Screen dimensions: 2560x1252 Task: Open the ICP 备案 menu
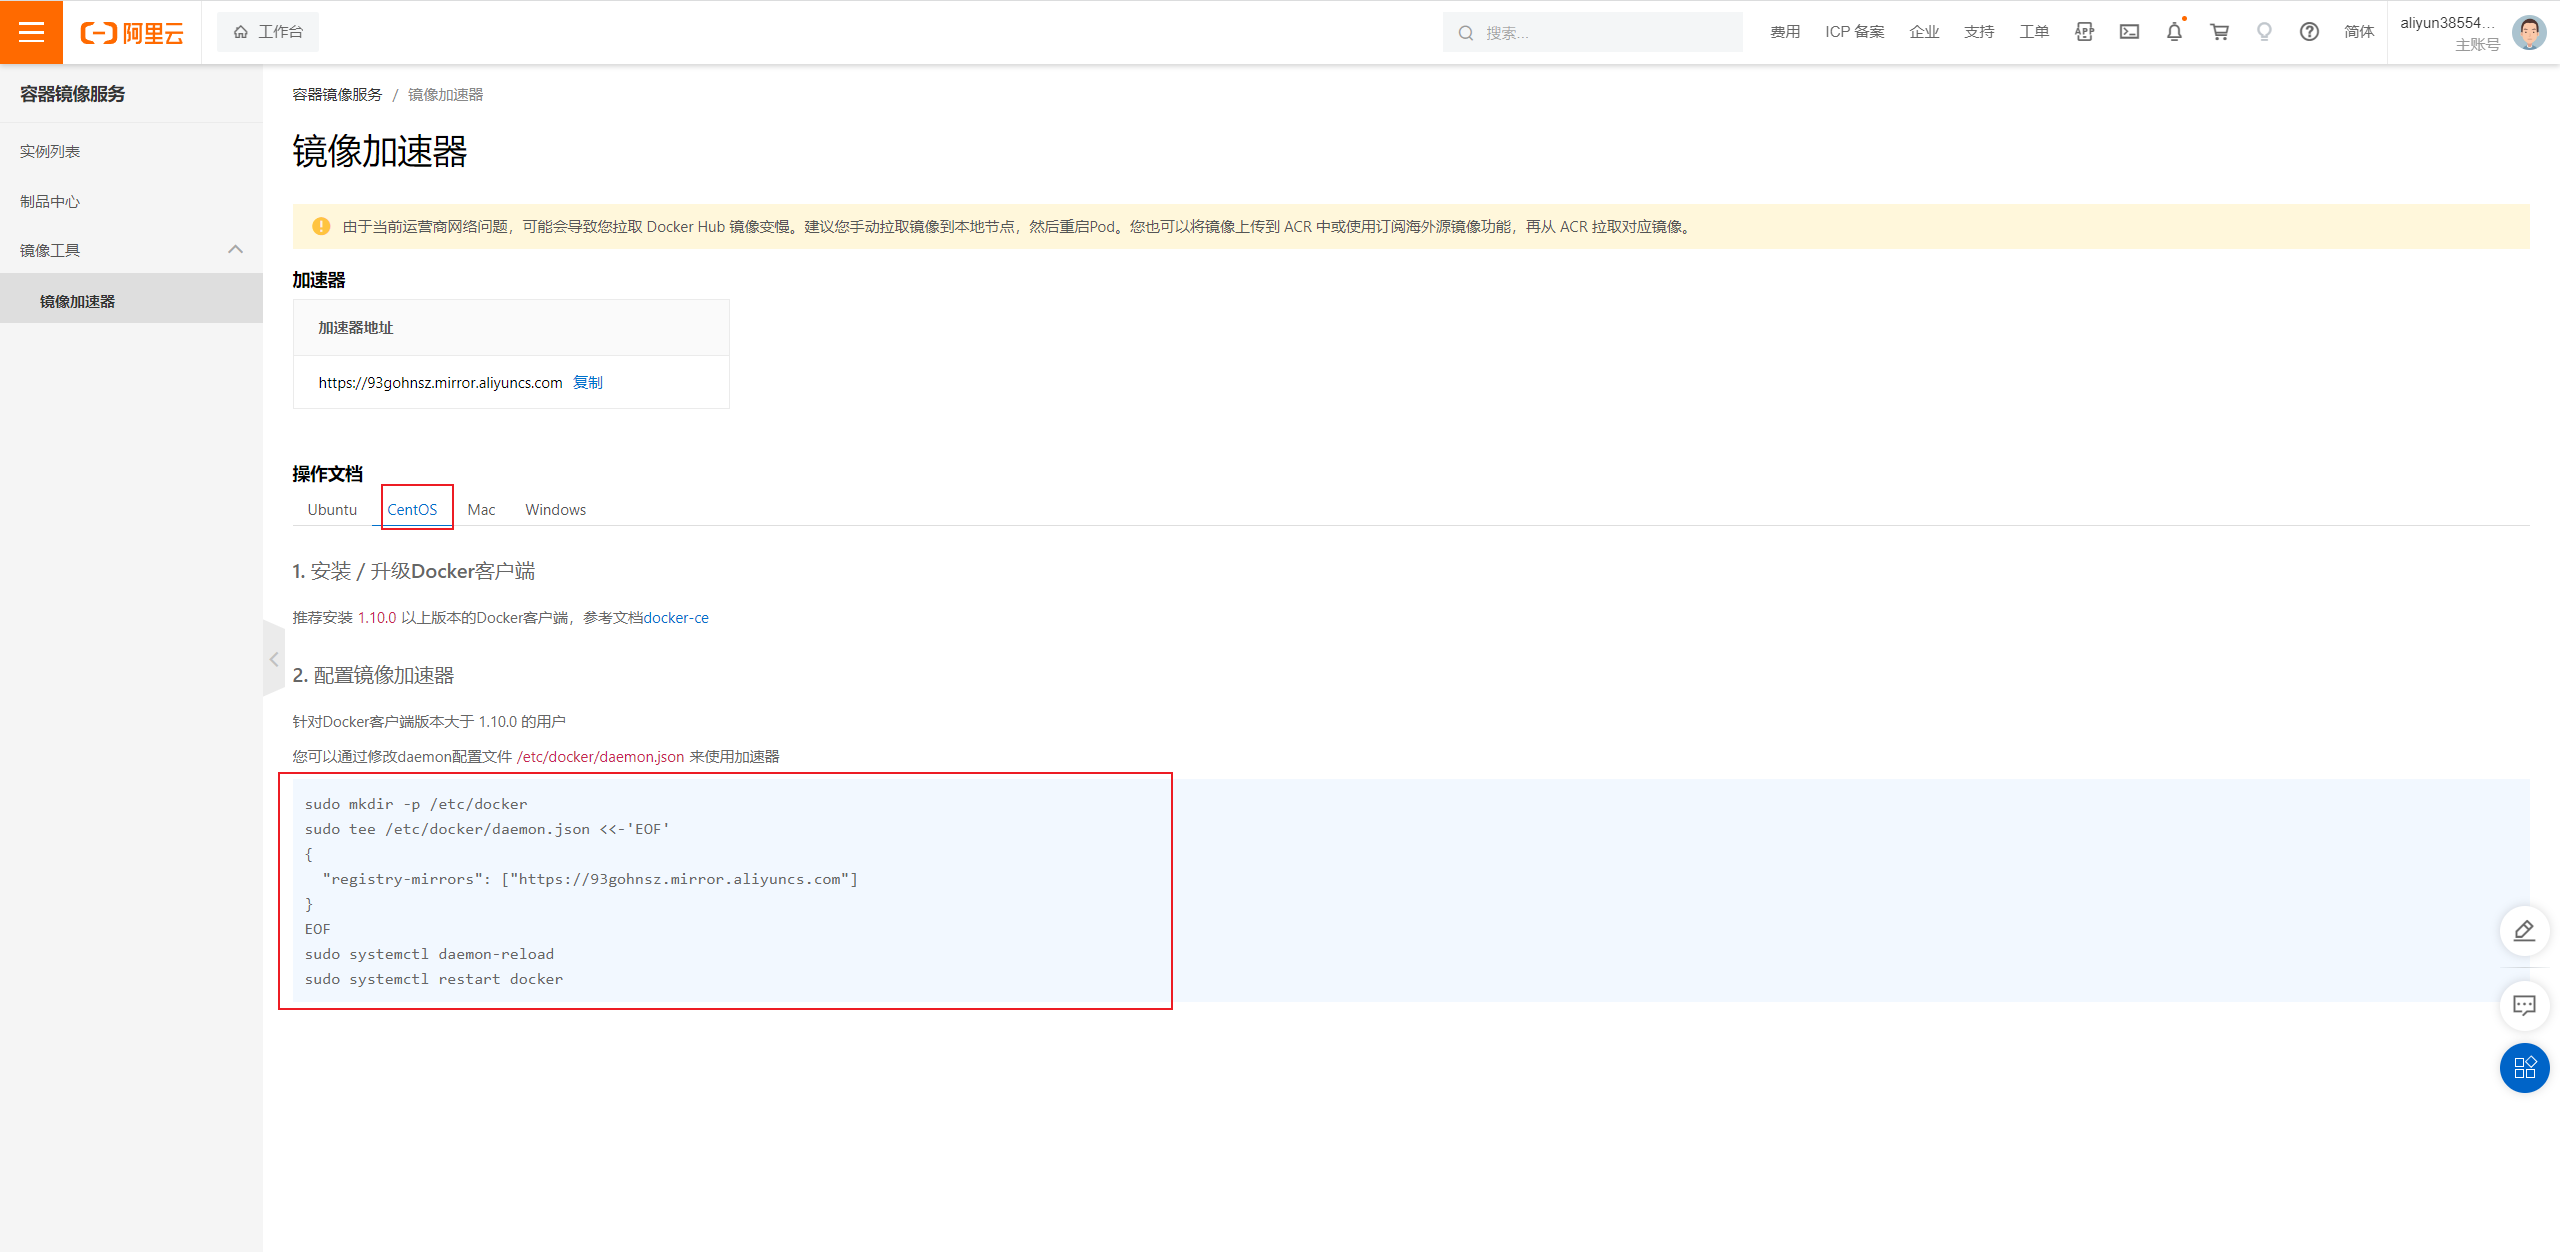1854,32
